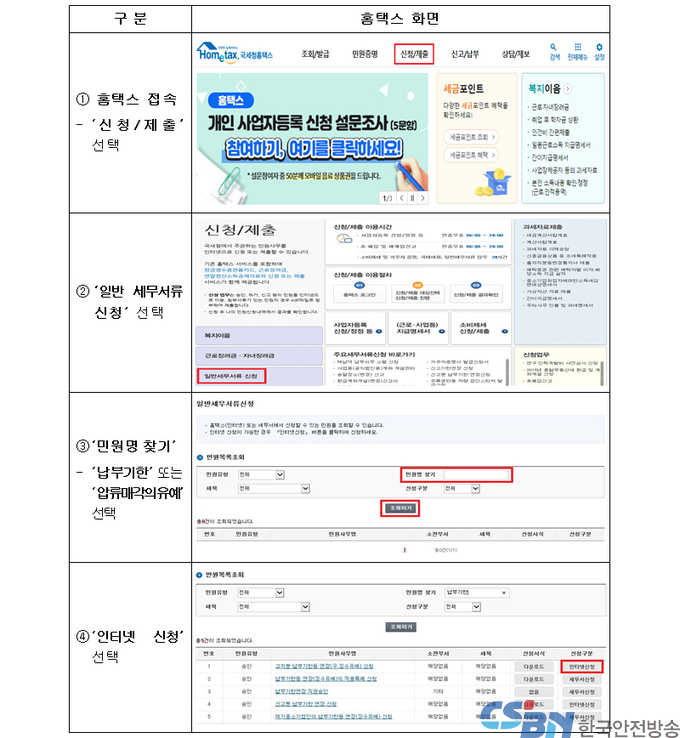The height and width of the screenshot is (738, 680).
Task: Click 인터넷신청 button in row 4
Action: [x=582, y=705]
